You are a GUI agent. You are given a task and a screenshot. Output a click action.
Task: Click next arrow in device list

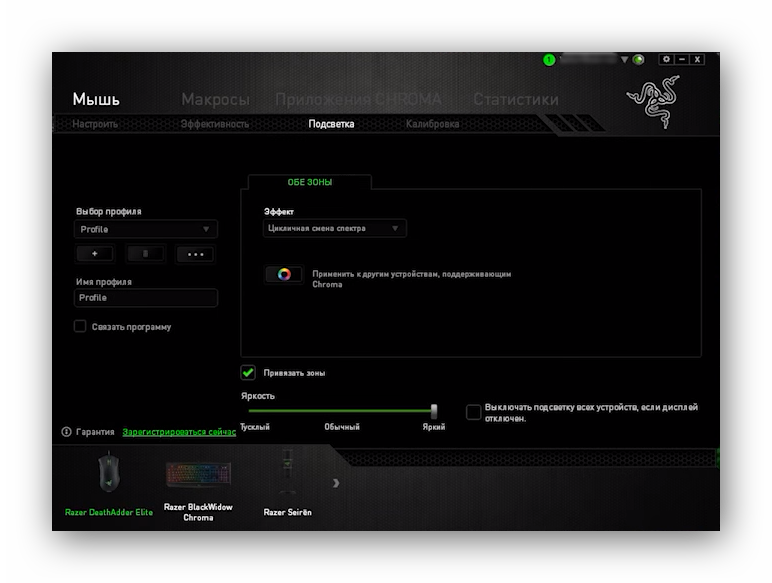pyautogui.click(x=336, y=483)
